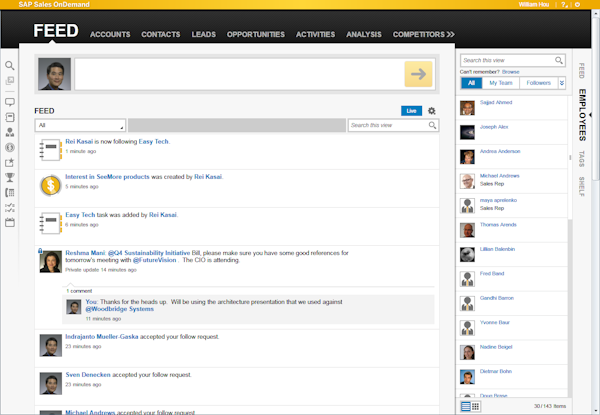Click the Browse link
This screenshot has width=600, height=415.
pyautogui.click(x=510, y=72)
